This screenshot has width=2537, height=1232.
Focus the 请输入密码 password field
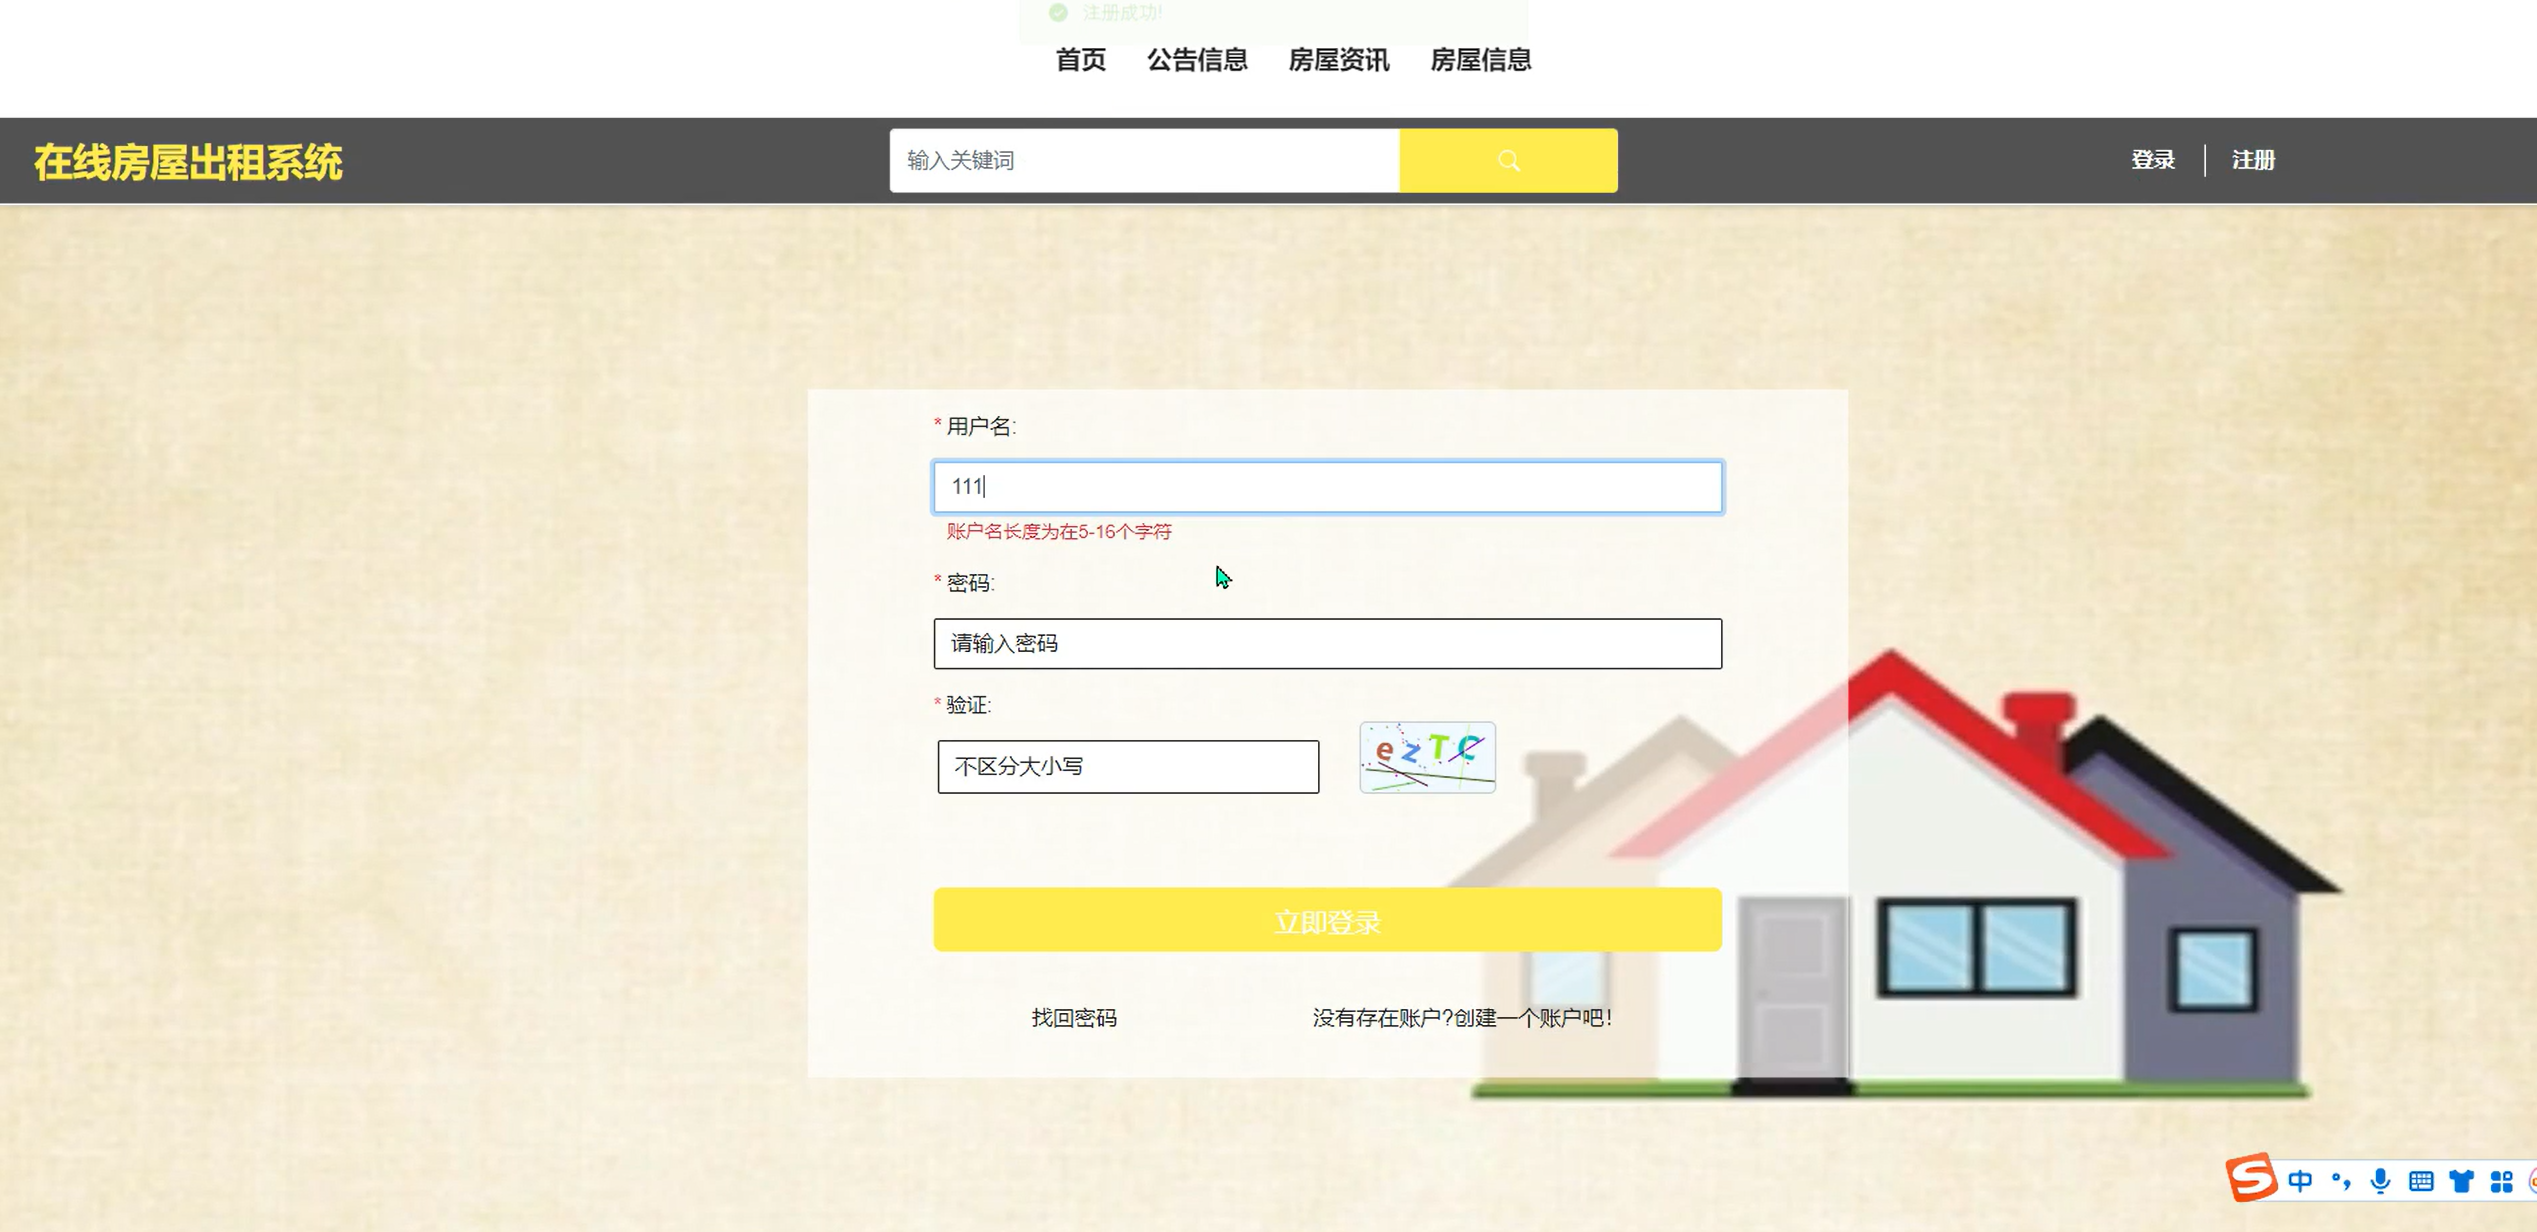point(1327,643)
